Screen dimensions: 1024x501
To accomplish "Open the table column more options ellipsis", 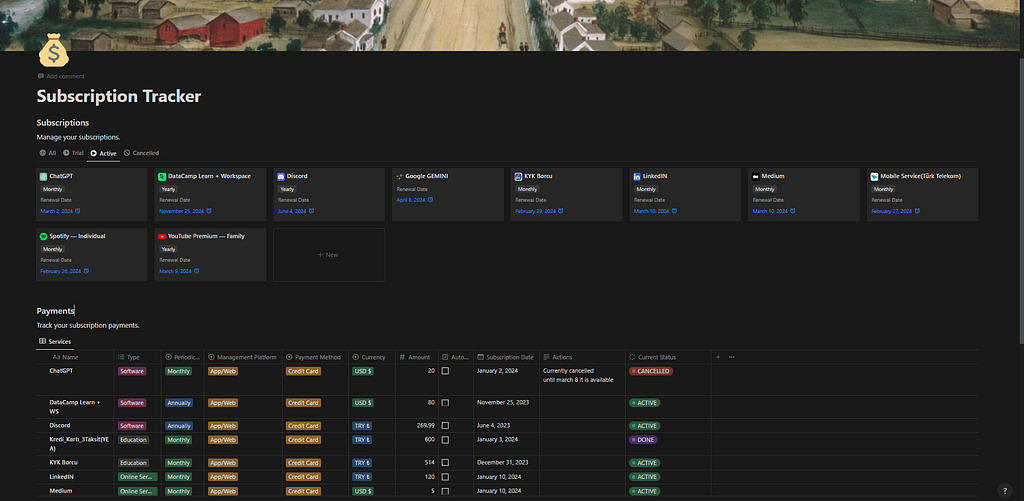I will 731,357.
